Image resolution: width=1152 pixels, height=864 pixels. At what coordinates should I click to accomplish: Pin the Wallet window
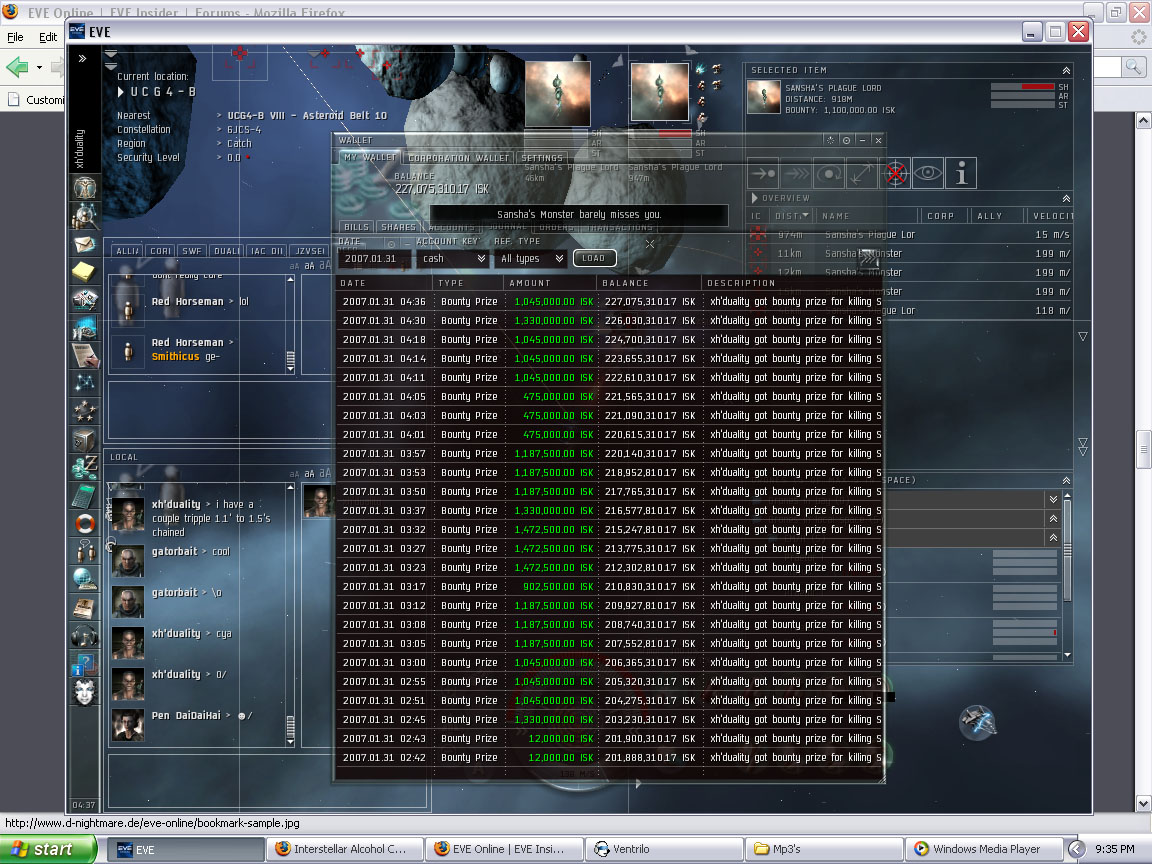point(846,140)
